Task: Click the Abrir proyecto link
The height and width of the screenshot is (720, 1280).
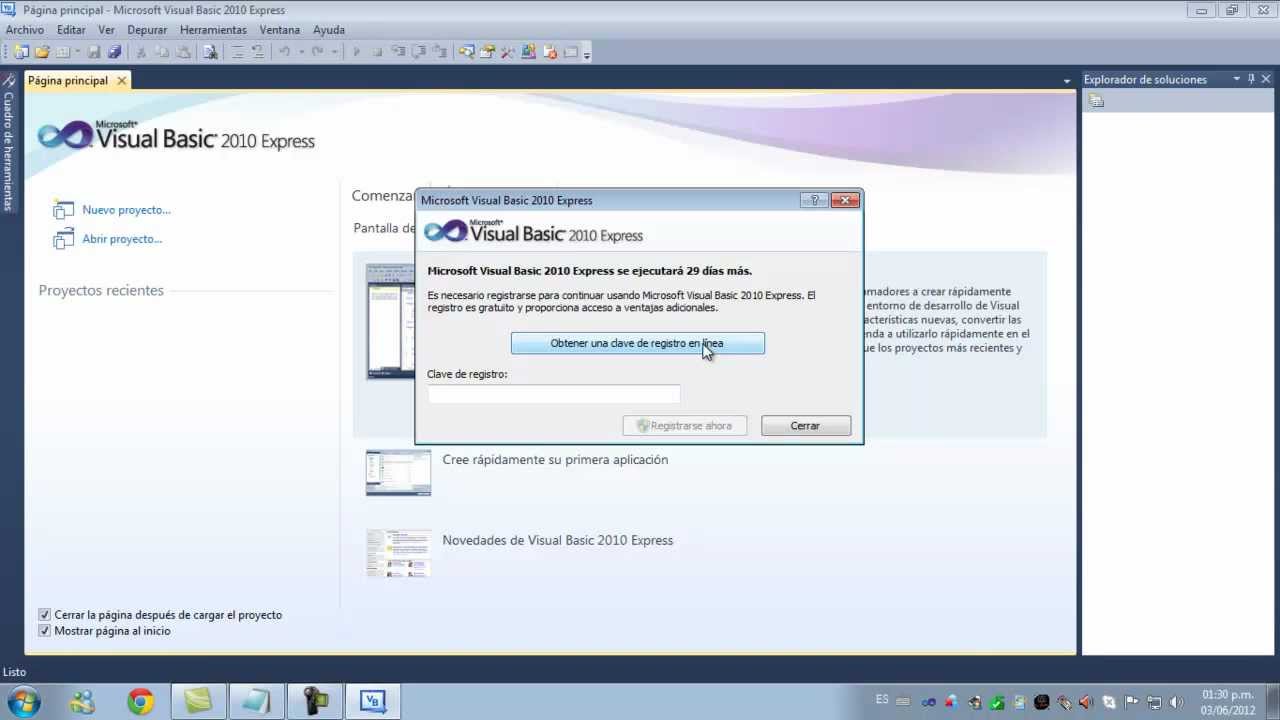Action: coord(122,239)
